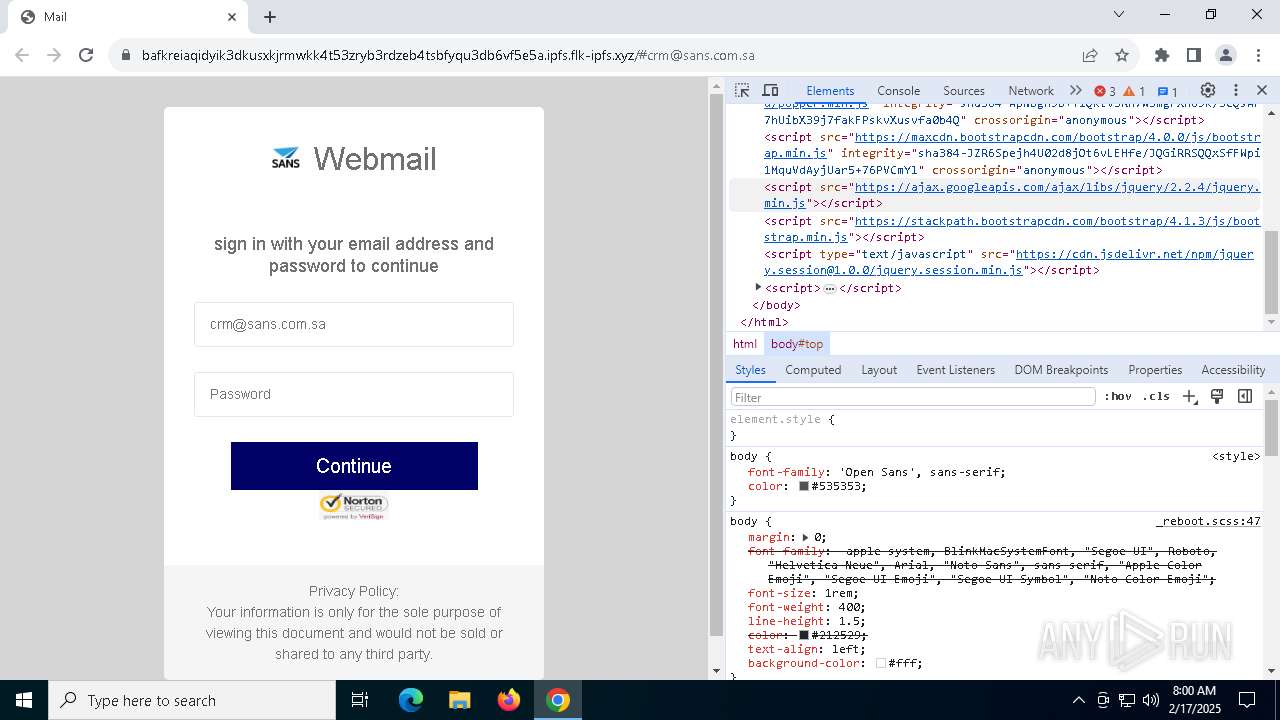Expand the collapsed script element
This screenshot has height=720, width=1280.
(758, 287)
